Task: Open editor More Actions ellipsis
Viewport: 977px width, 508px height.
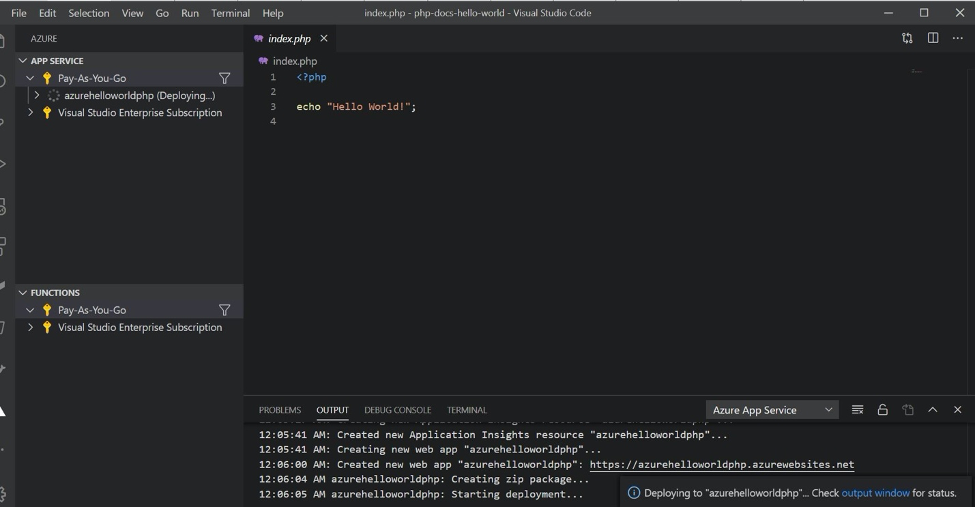Action: tap(958, 39)
